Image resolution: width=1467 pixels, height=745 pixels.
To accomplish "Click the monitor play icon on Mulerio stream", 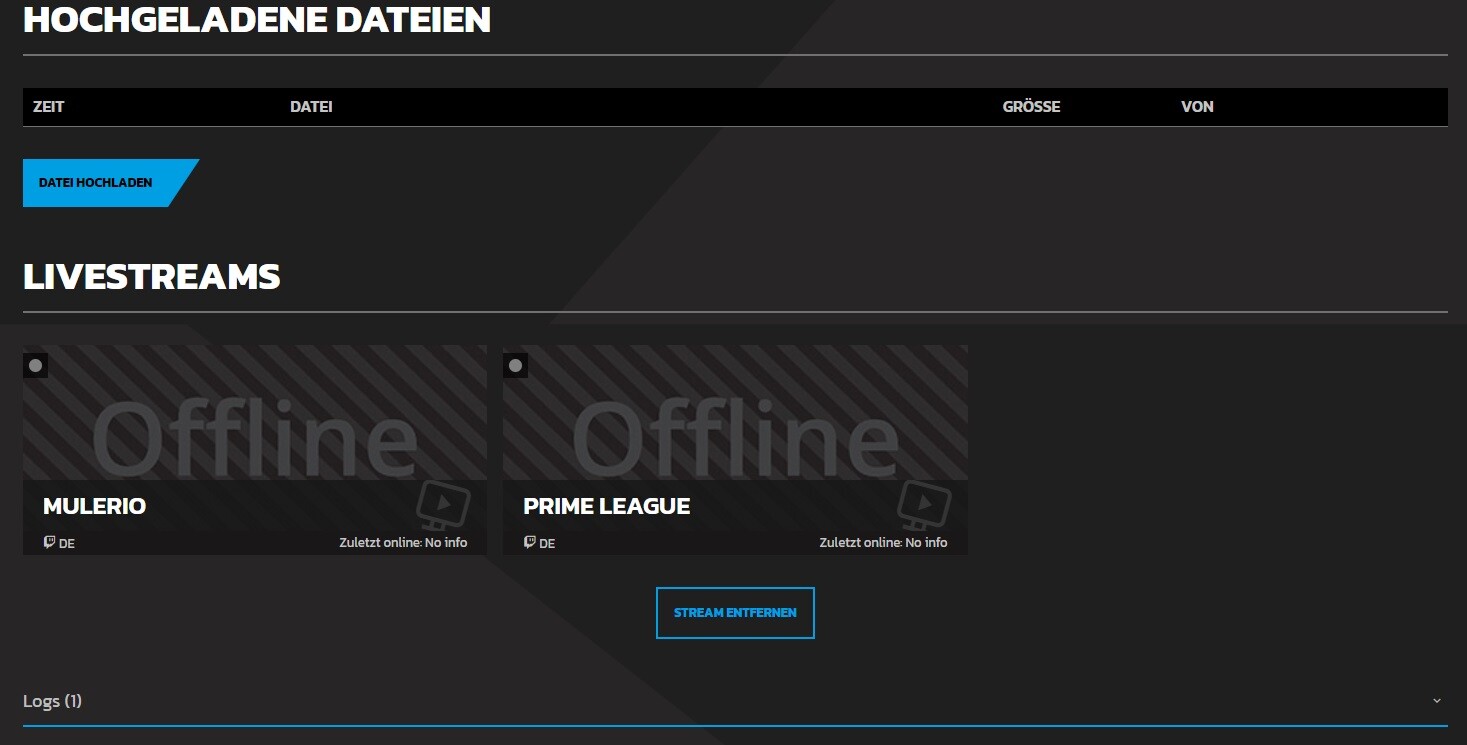I will (x=443, y=505).
